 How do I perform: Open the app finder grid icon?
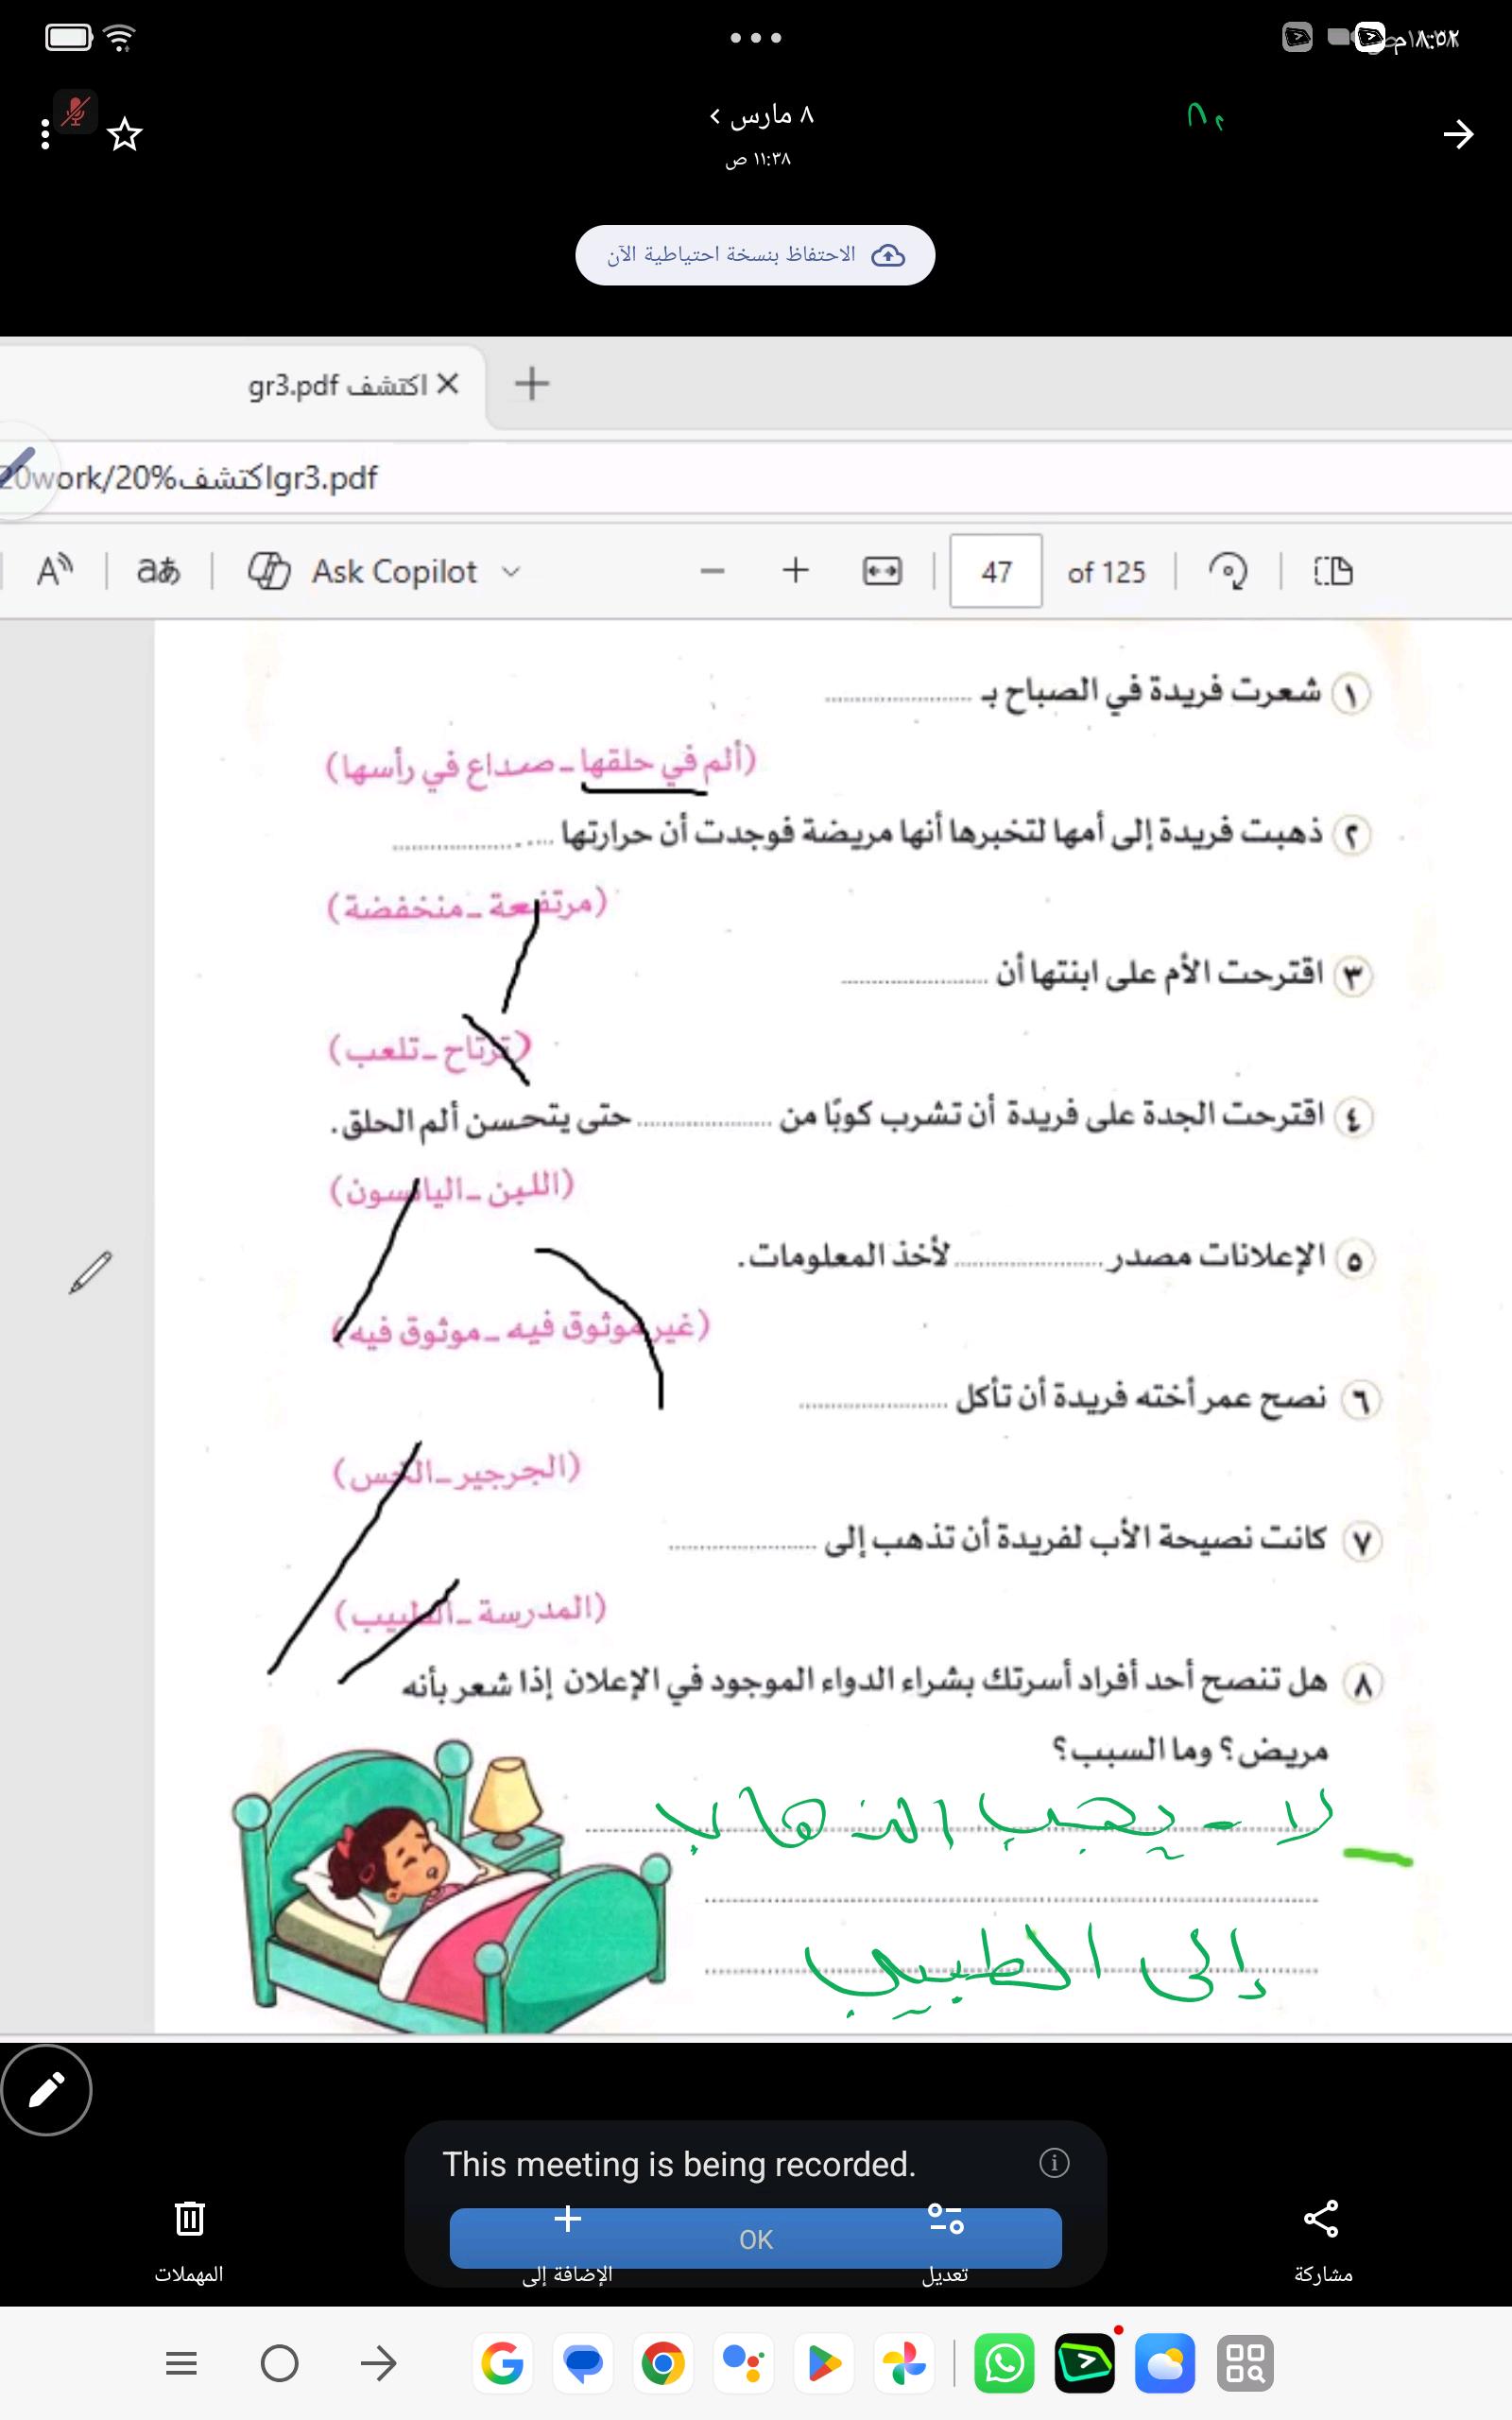pos(1246,2363)
